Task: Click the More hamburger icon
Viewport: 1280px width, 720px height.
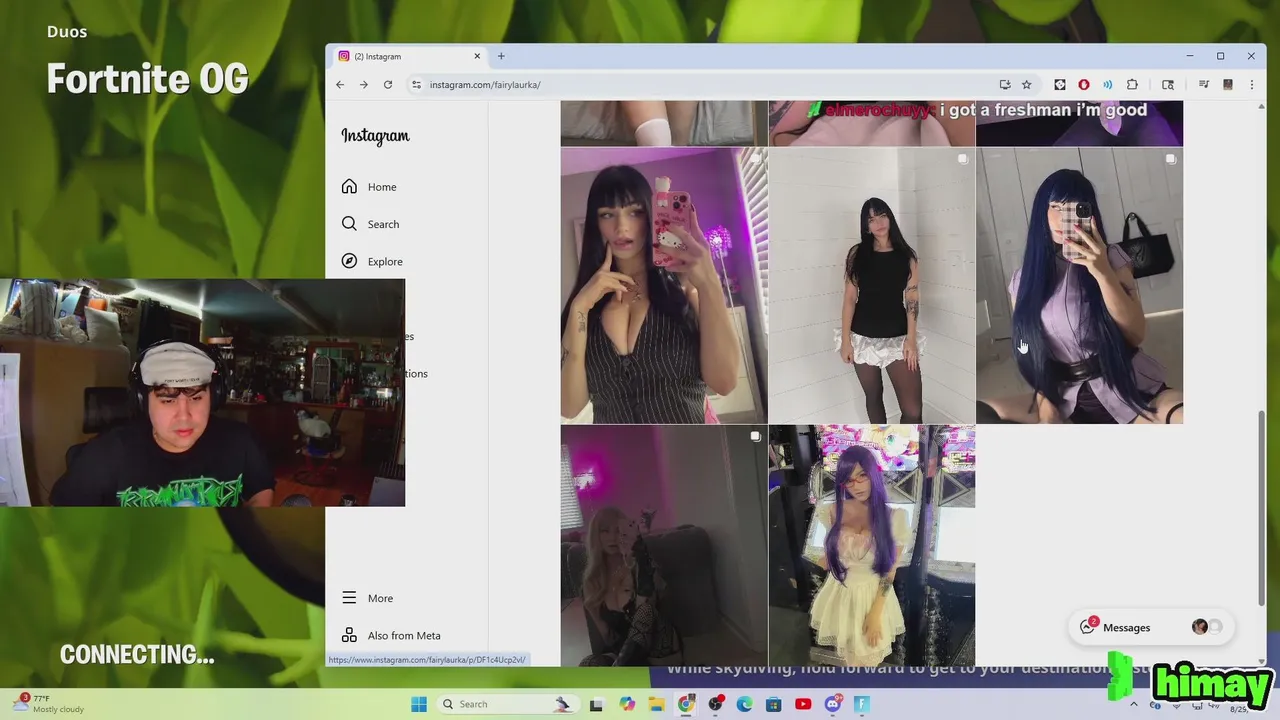Action: click(349, 598)
